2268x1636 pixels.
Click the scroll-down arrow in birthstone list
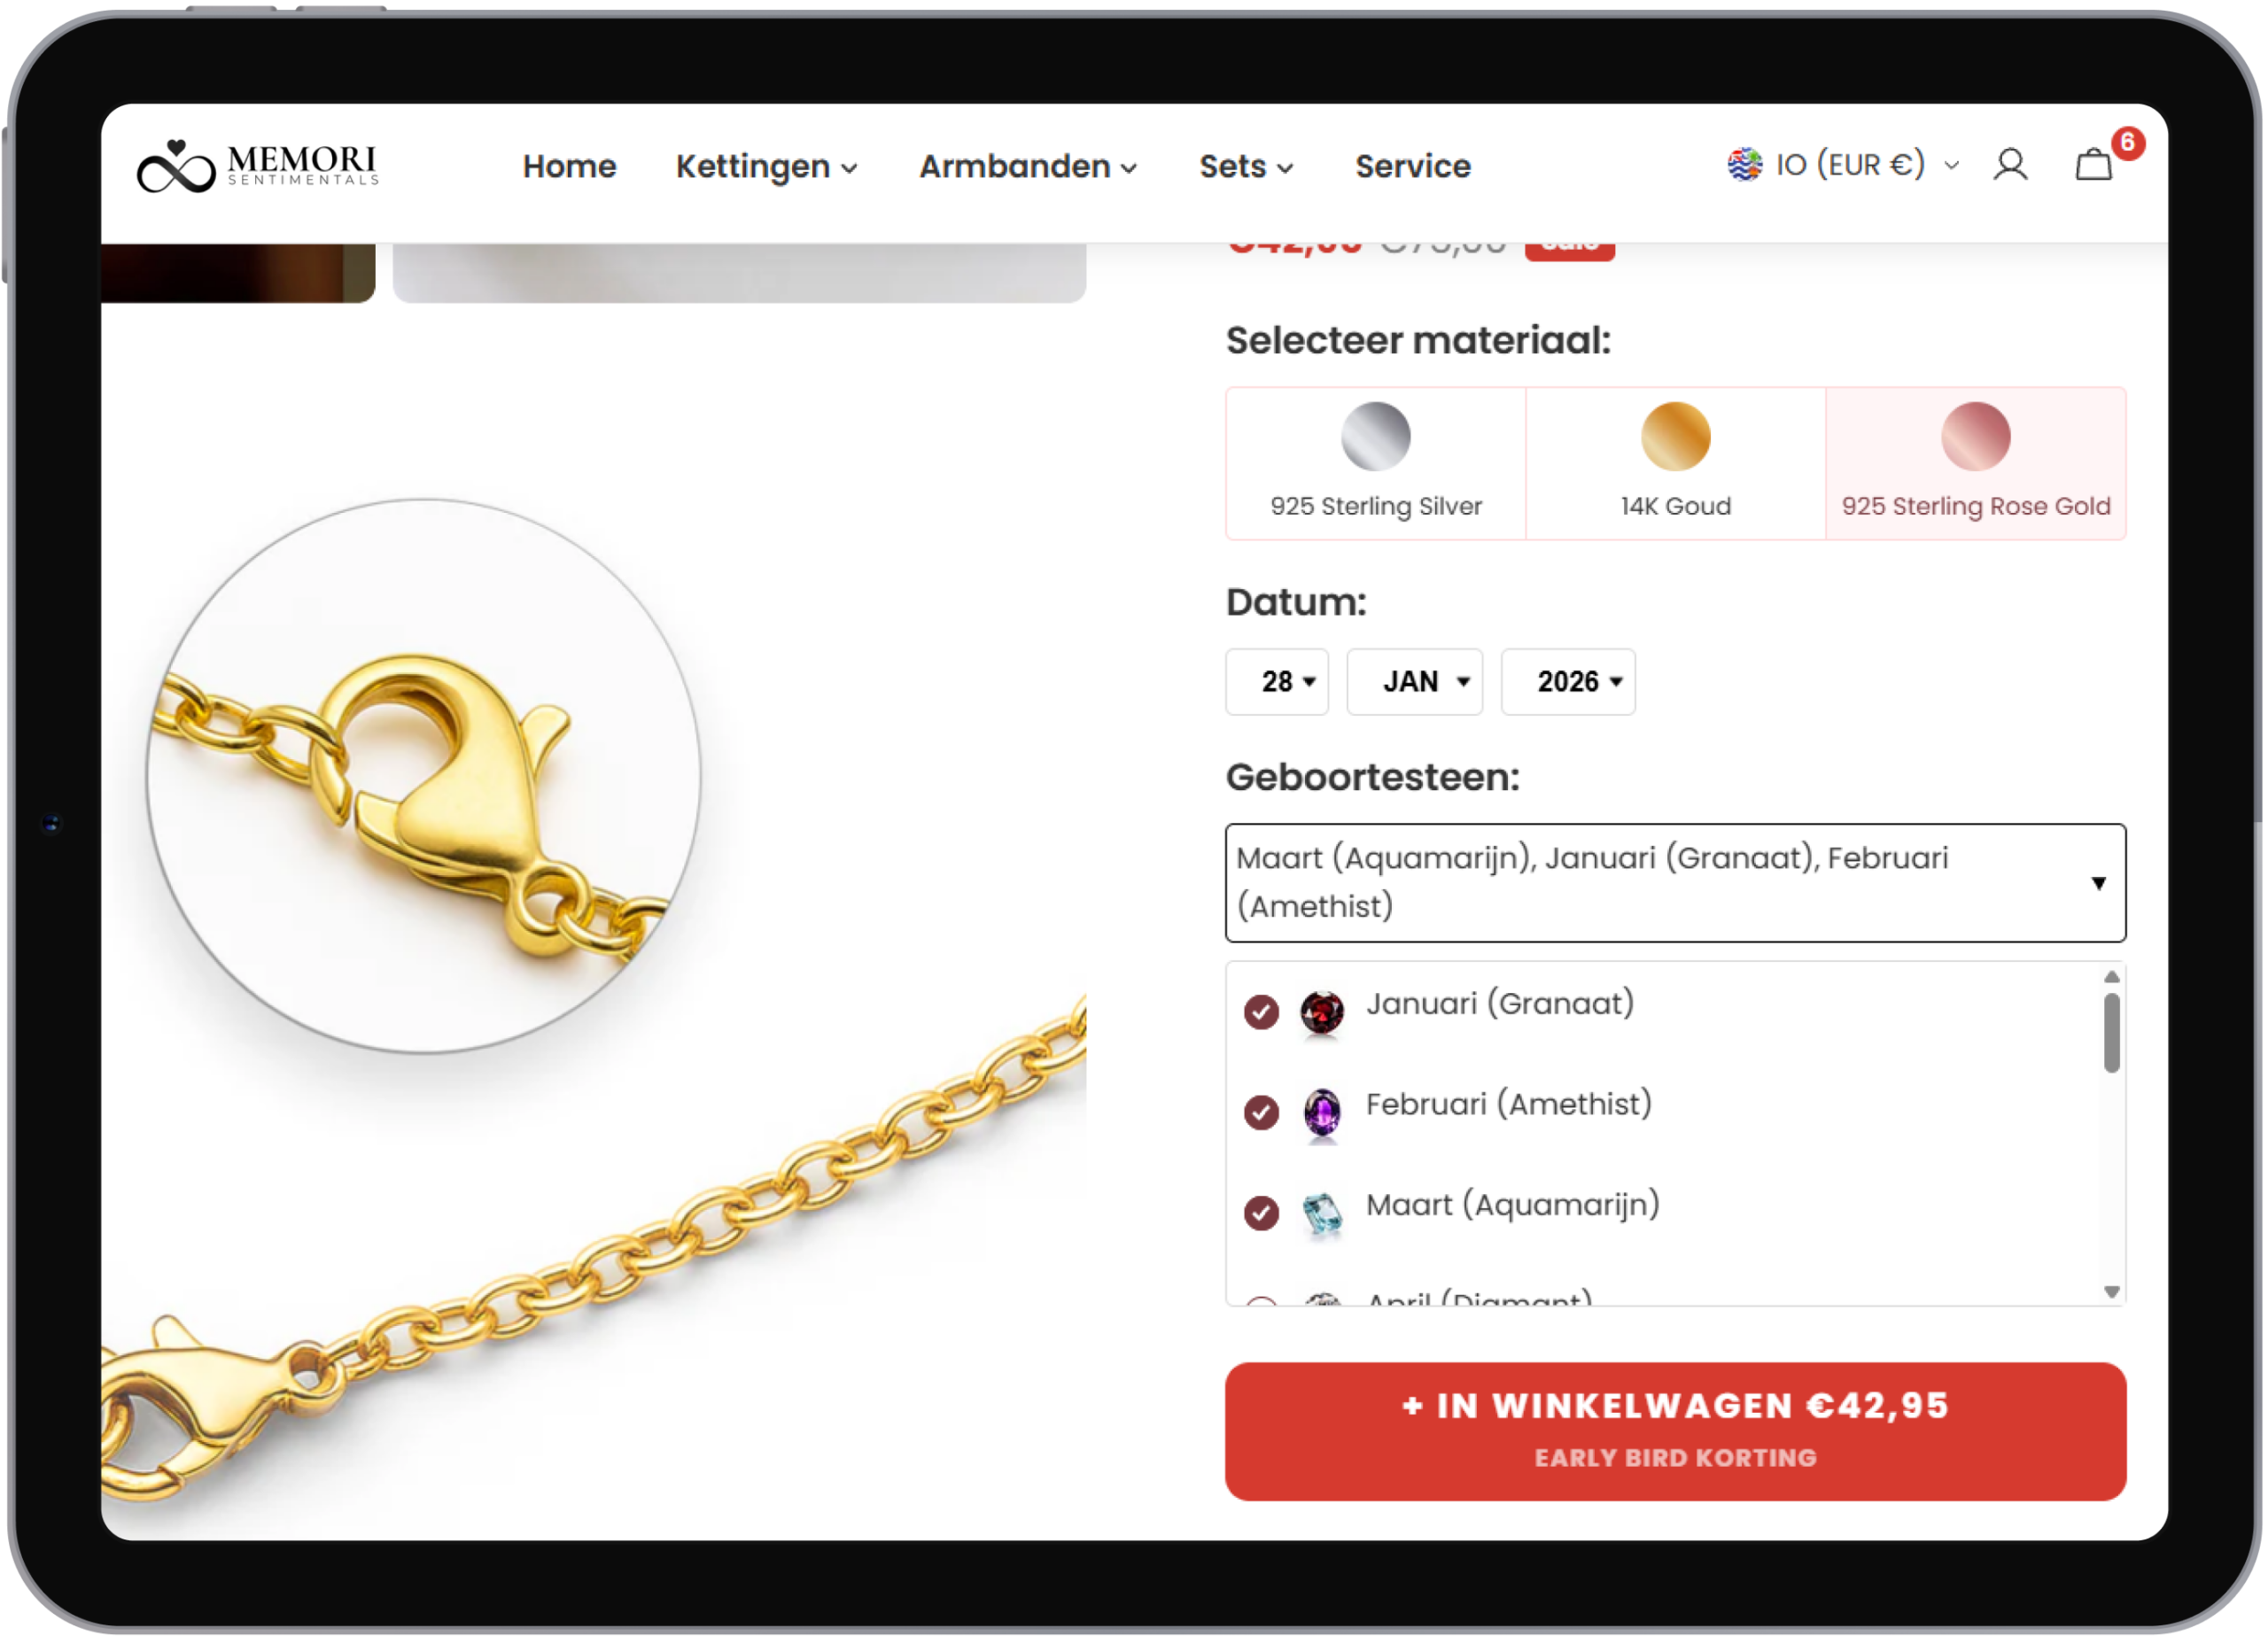coord(2111,1292)
